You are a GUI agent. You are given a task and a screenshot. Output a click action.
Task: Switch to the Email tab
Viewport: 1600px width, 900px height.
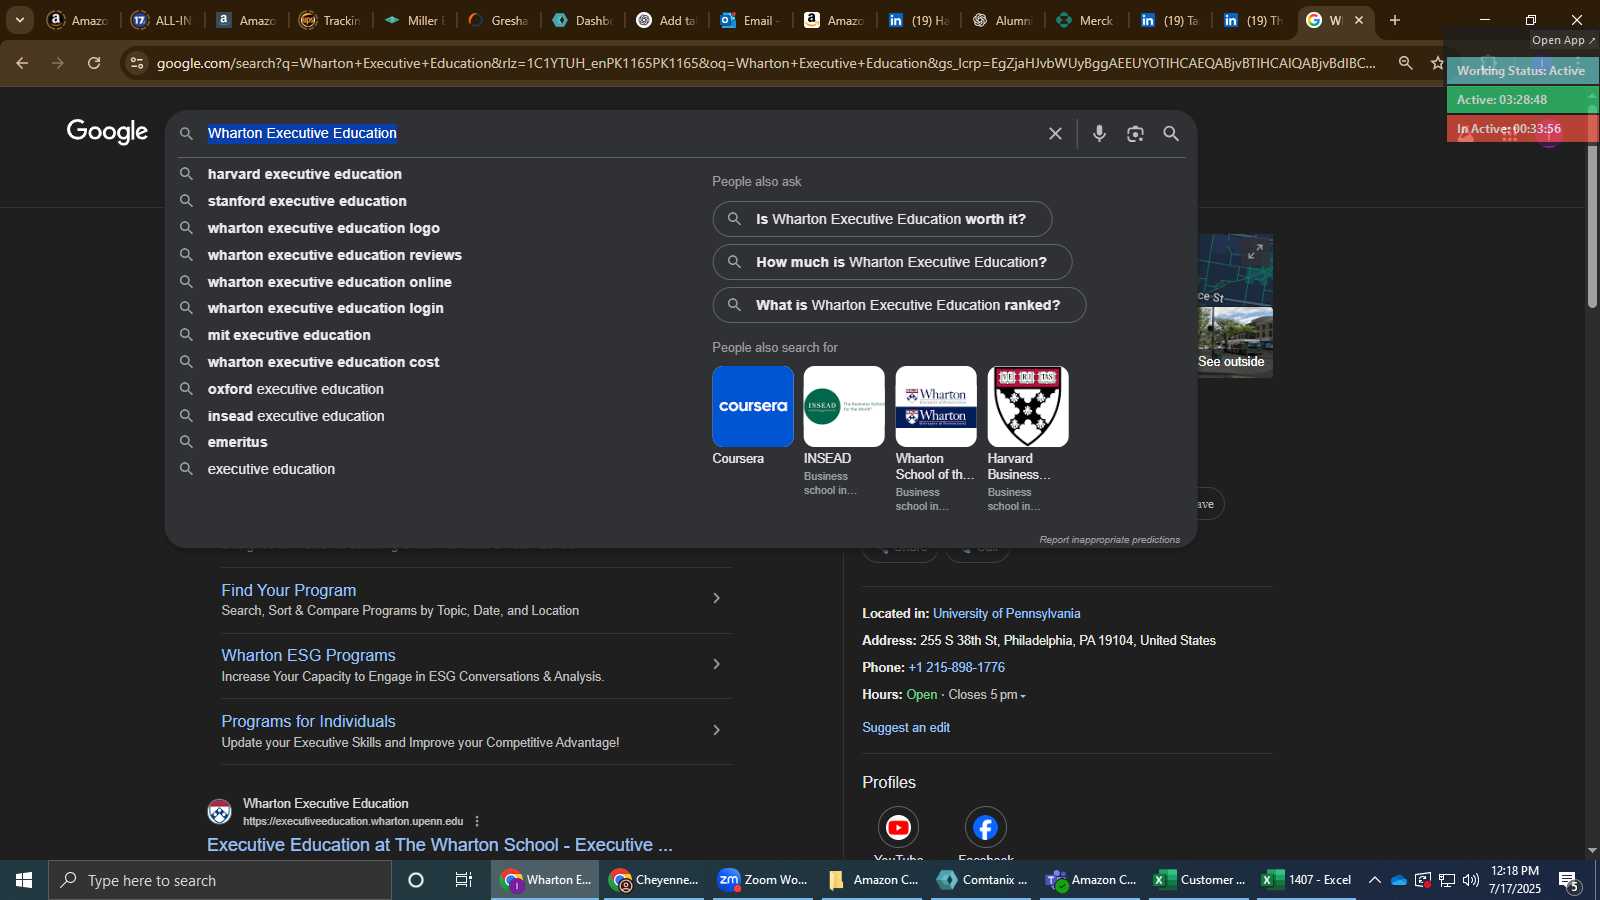tap(749, 20)
